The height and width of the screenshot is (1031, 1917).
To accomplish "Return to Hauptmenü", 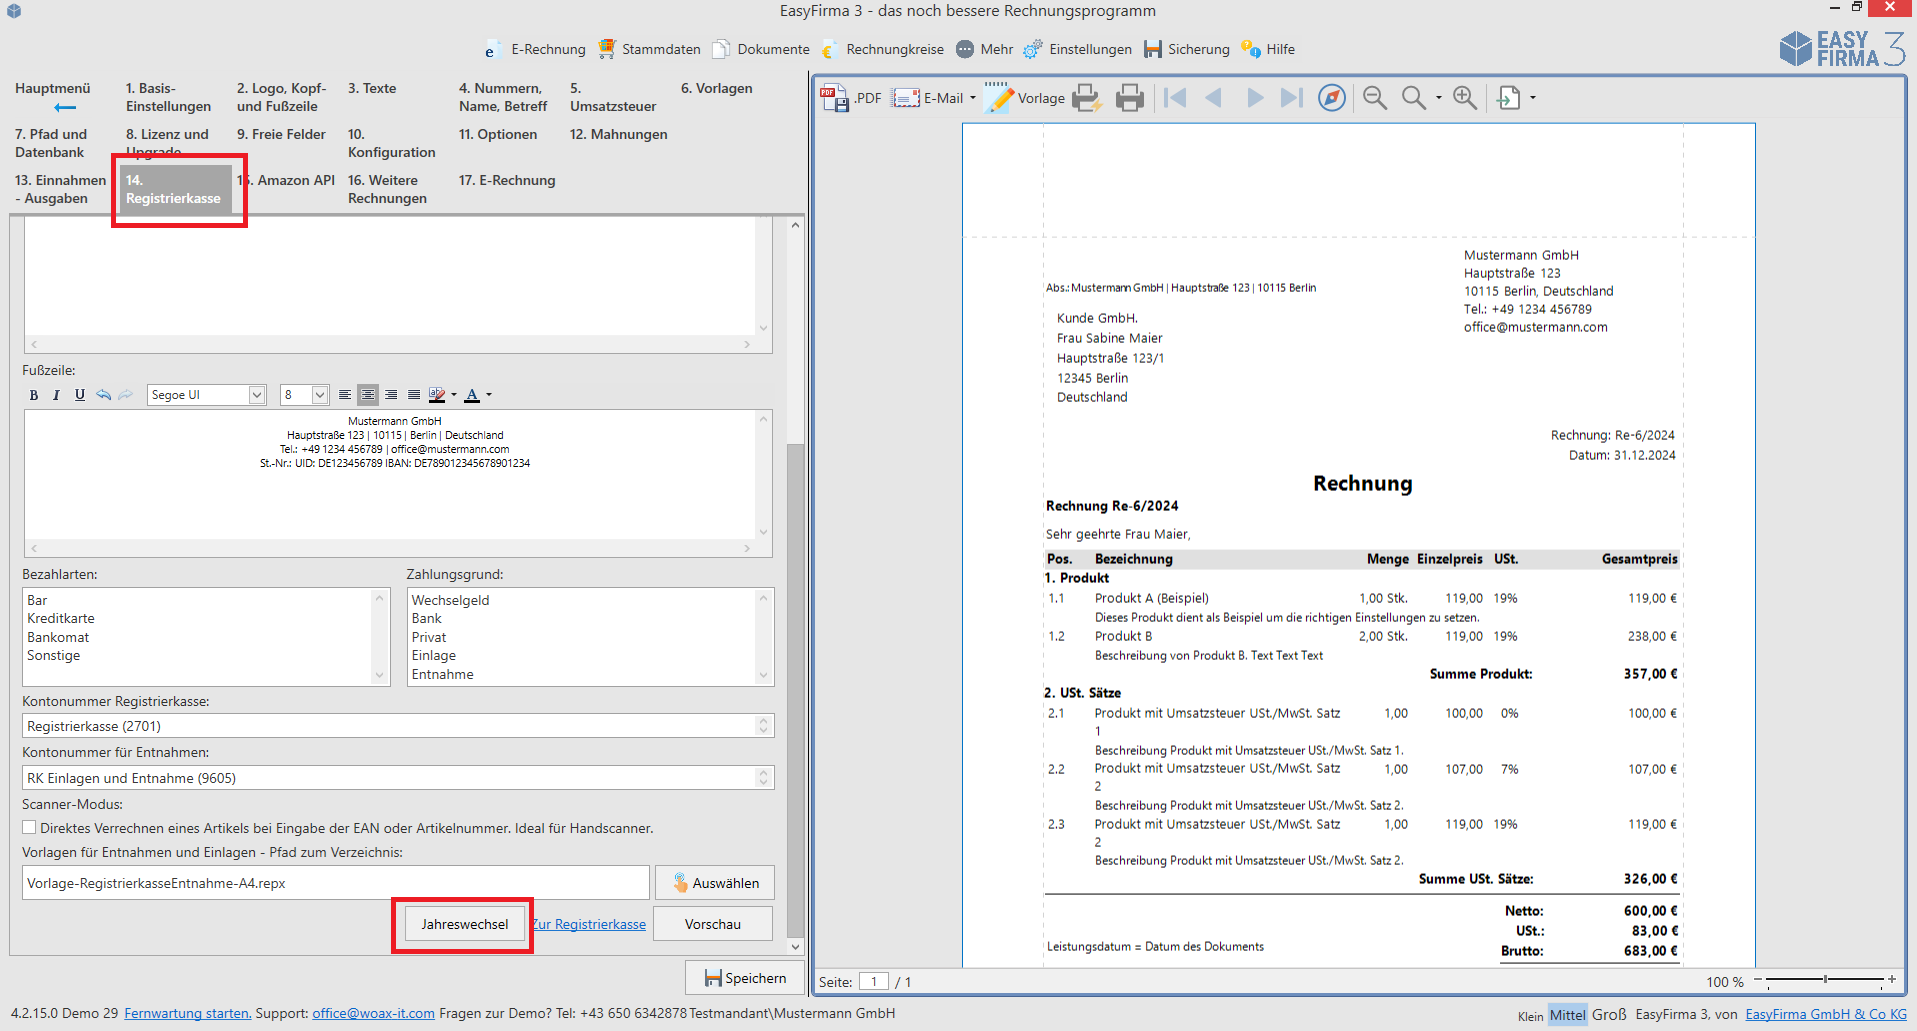I will tap(53, 97).
